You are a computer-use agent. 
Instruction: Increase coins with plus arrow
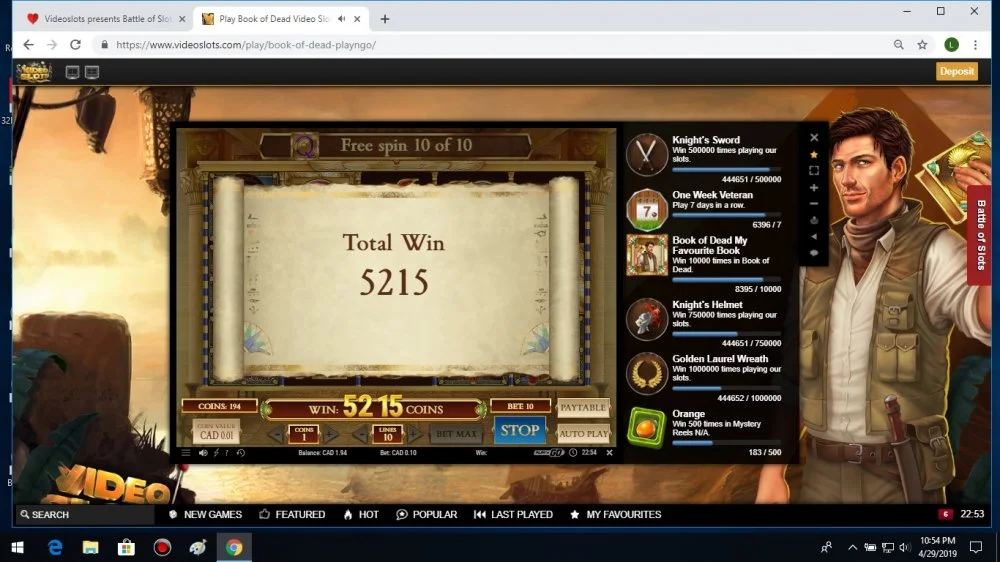[x=330, y=434]
